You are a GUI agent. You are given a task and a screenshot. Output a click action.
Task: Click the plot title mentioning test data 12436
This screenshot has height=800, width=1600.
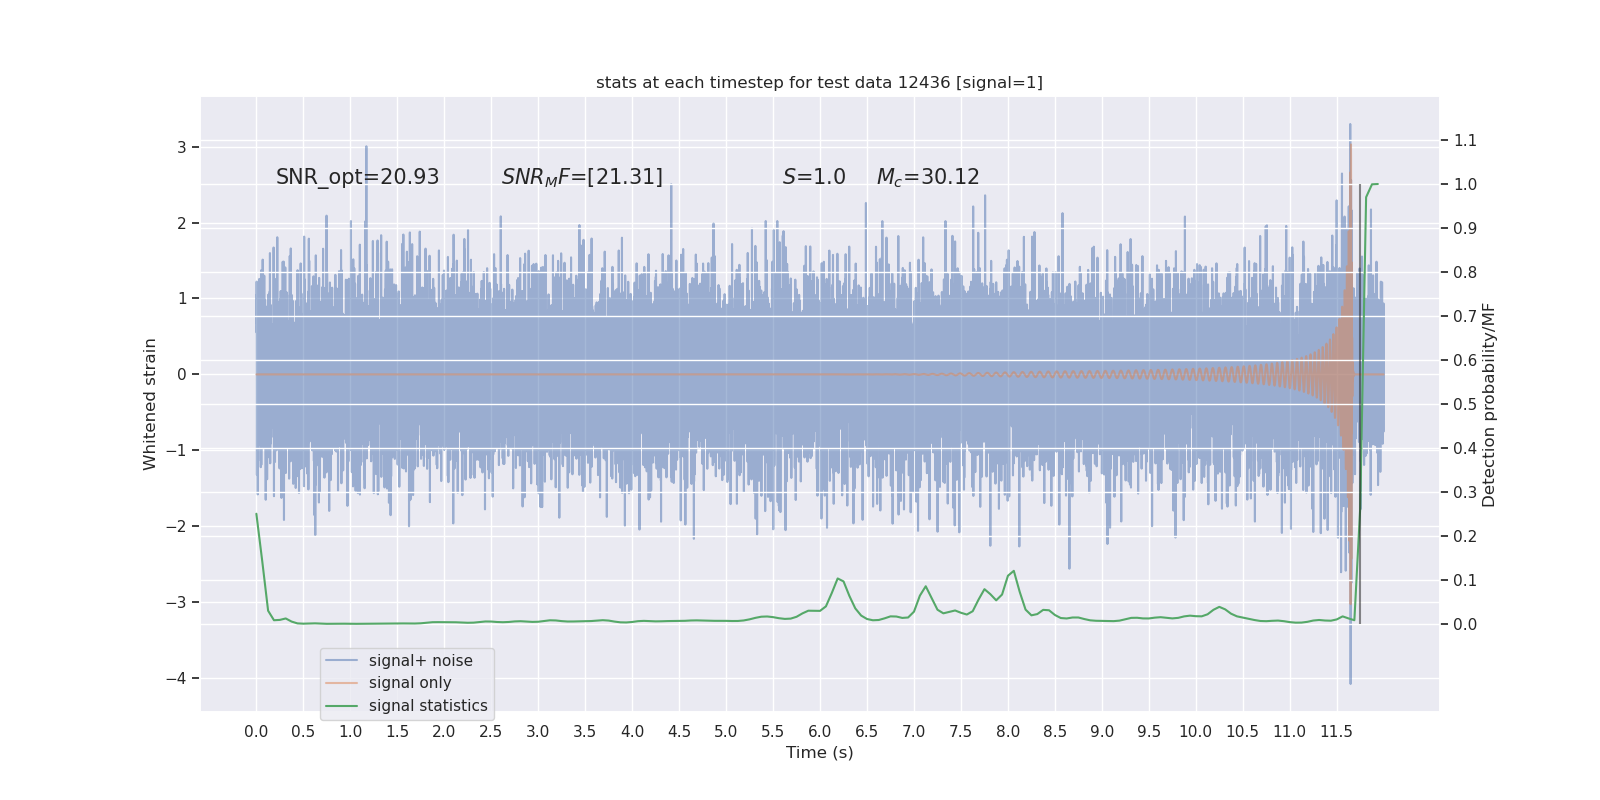pos(819,82)
